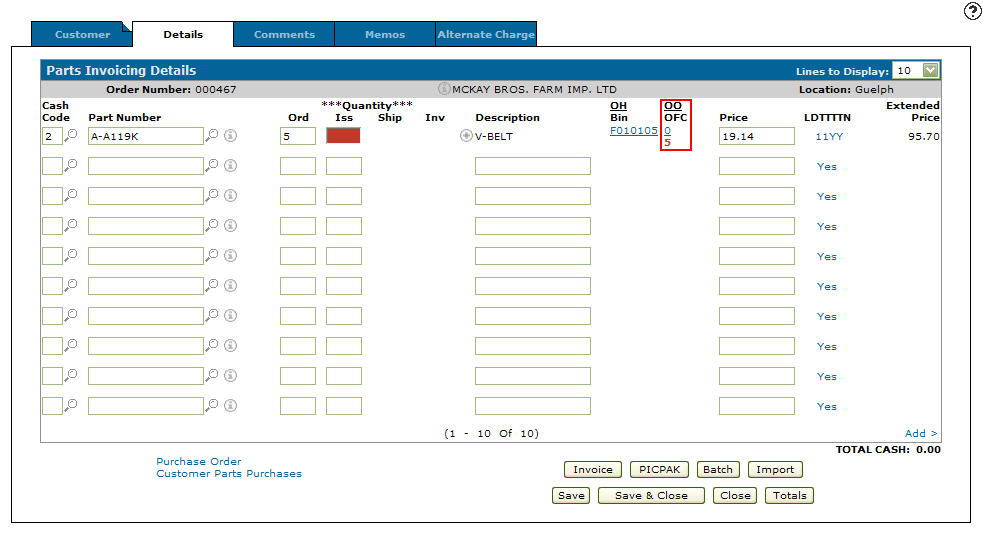Image resolution: width=983 pixels, height=533 pixels.
Task: Click the Yes link in second row
Action: [826, 166]
